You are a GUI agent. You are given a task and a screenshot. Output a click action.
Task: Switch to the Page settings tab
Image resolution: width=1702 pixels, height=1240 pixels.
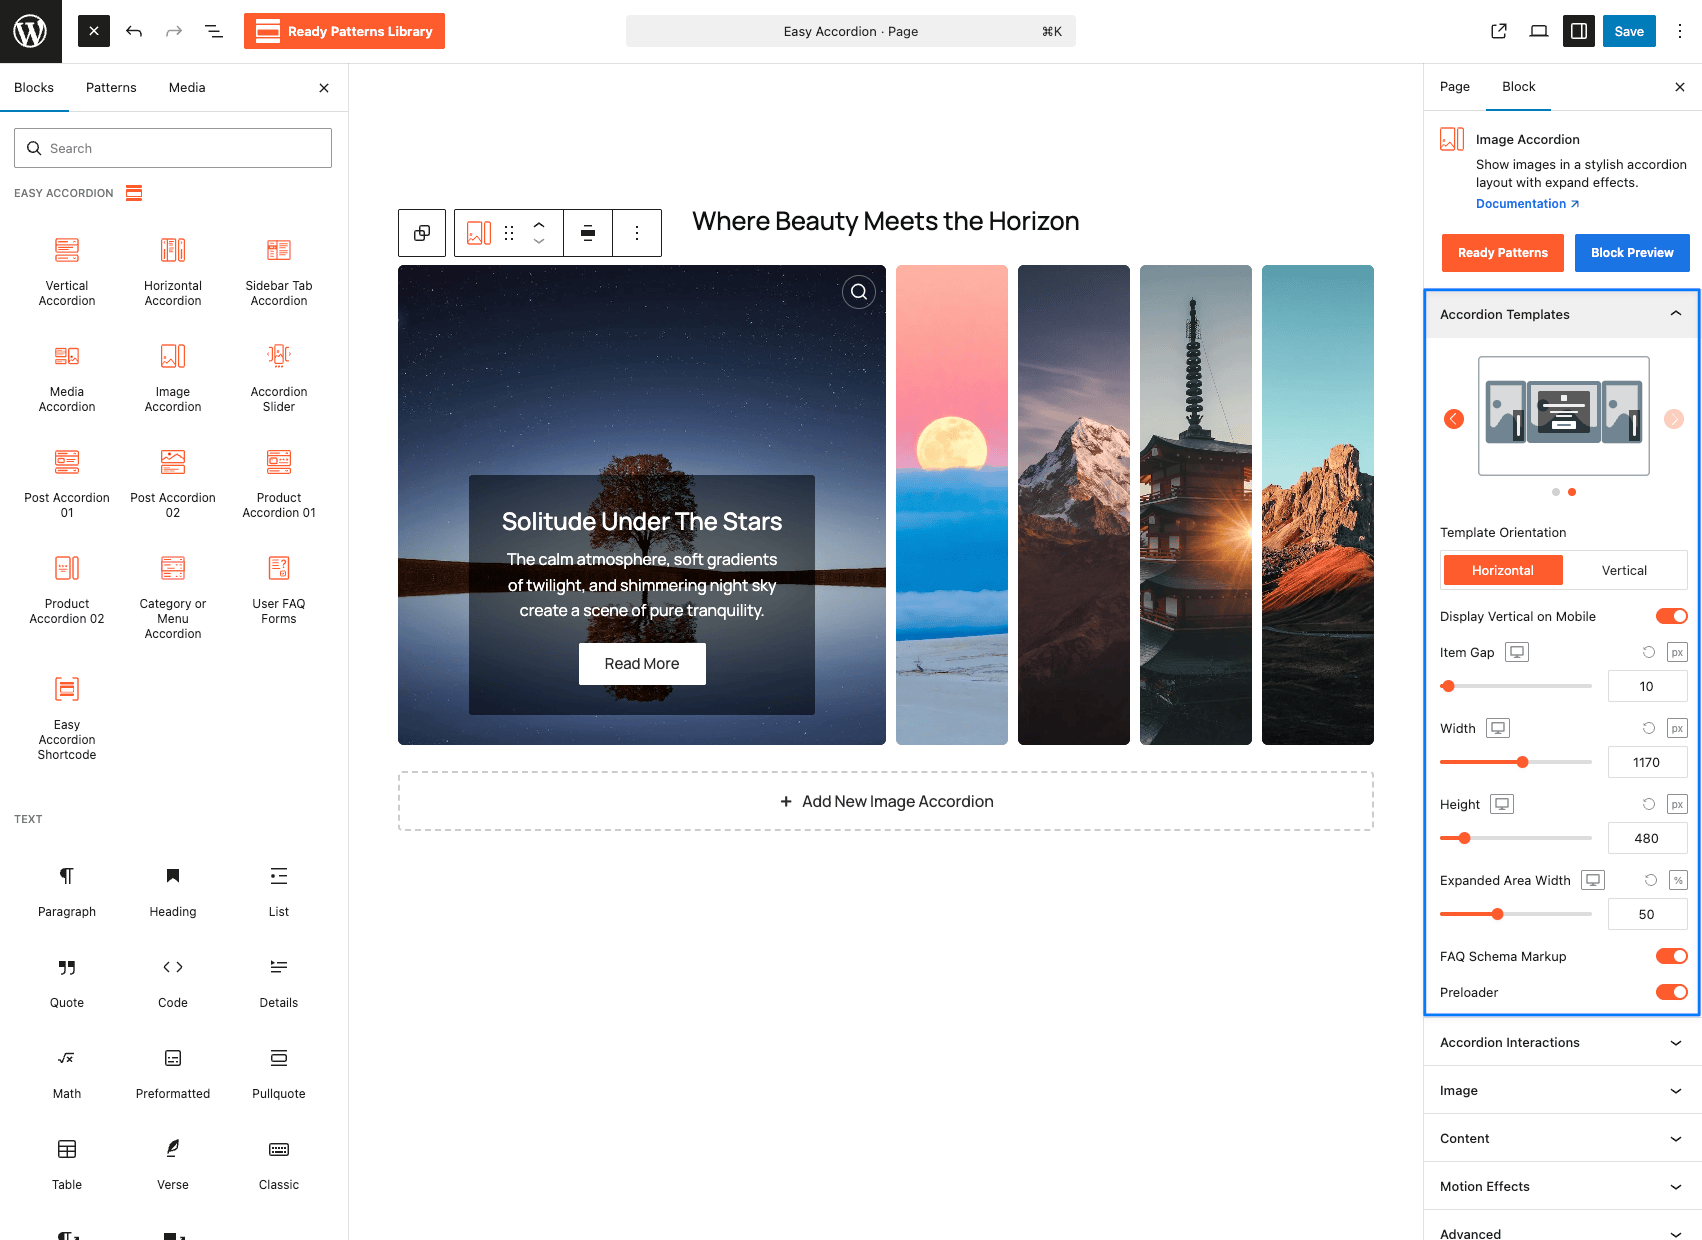pyautogui.click(x=1455, y=87)
